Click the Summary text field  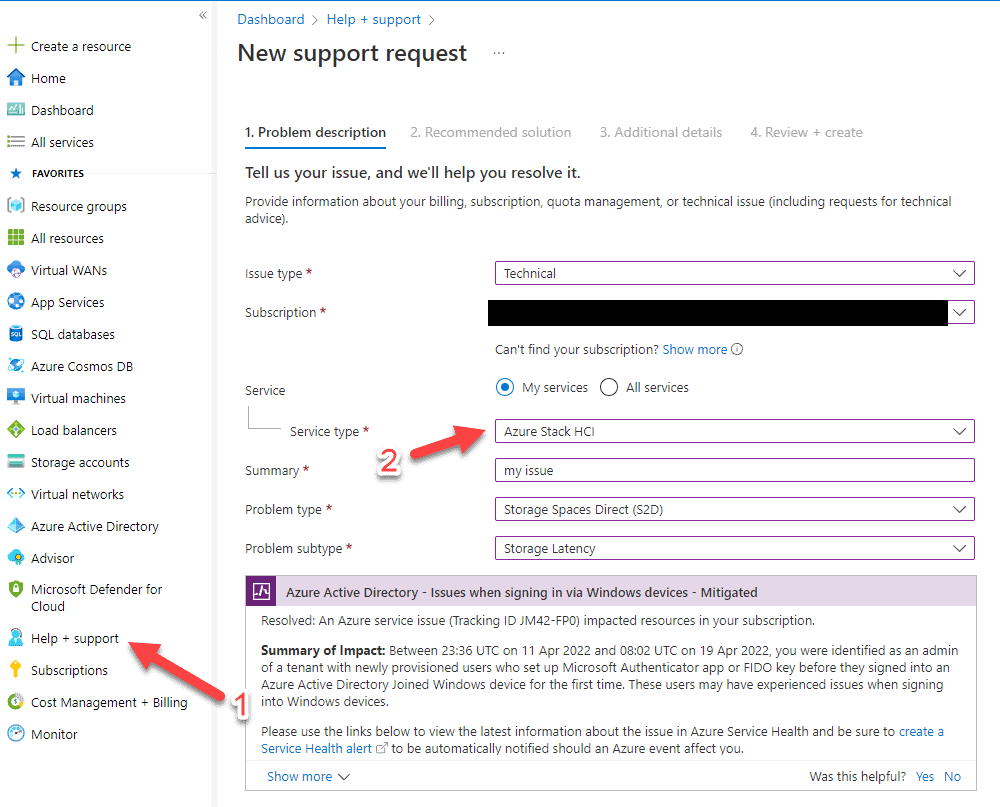[735, 470]
